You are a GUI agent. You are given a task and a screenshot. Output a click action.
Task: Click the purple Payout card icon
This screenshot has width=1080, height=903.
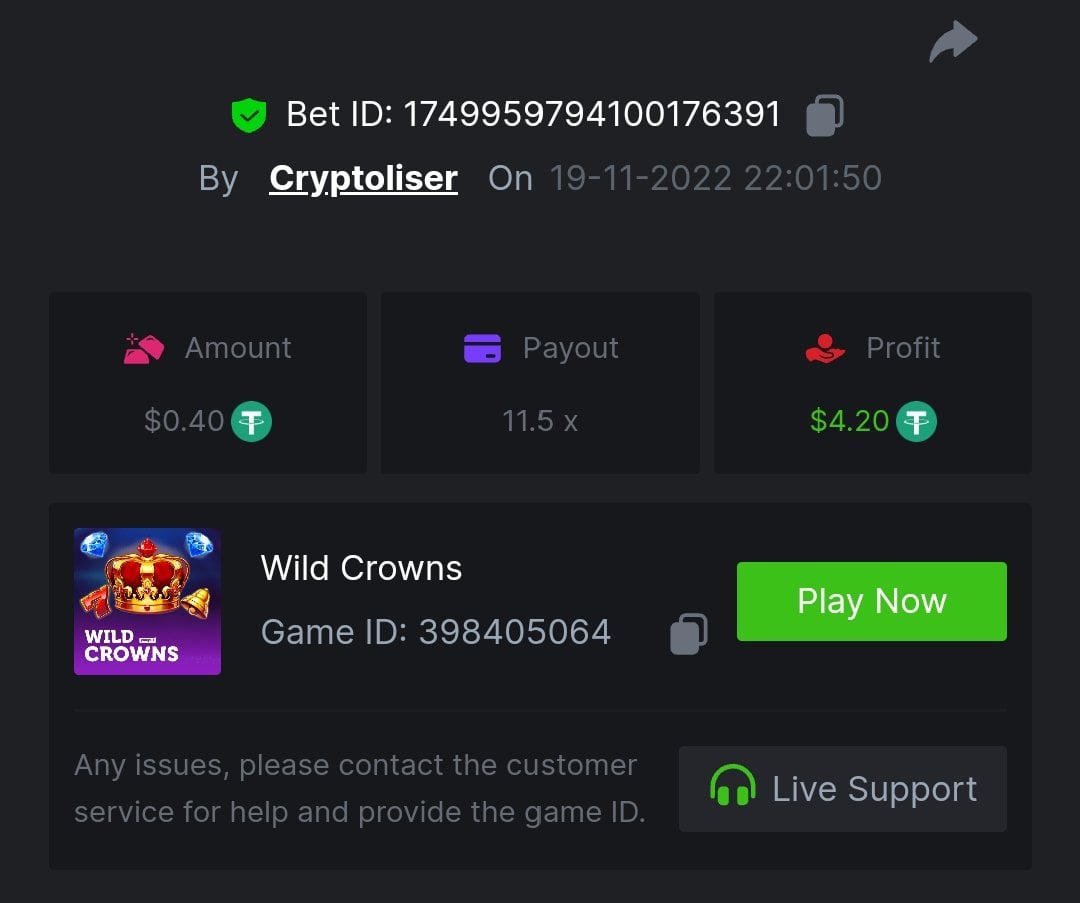coord(482,348)
